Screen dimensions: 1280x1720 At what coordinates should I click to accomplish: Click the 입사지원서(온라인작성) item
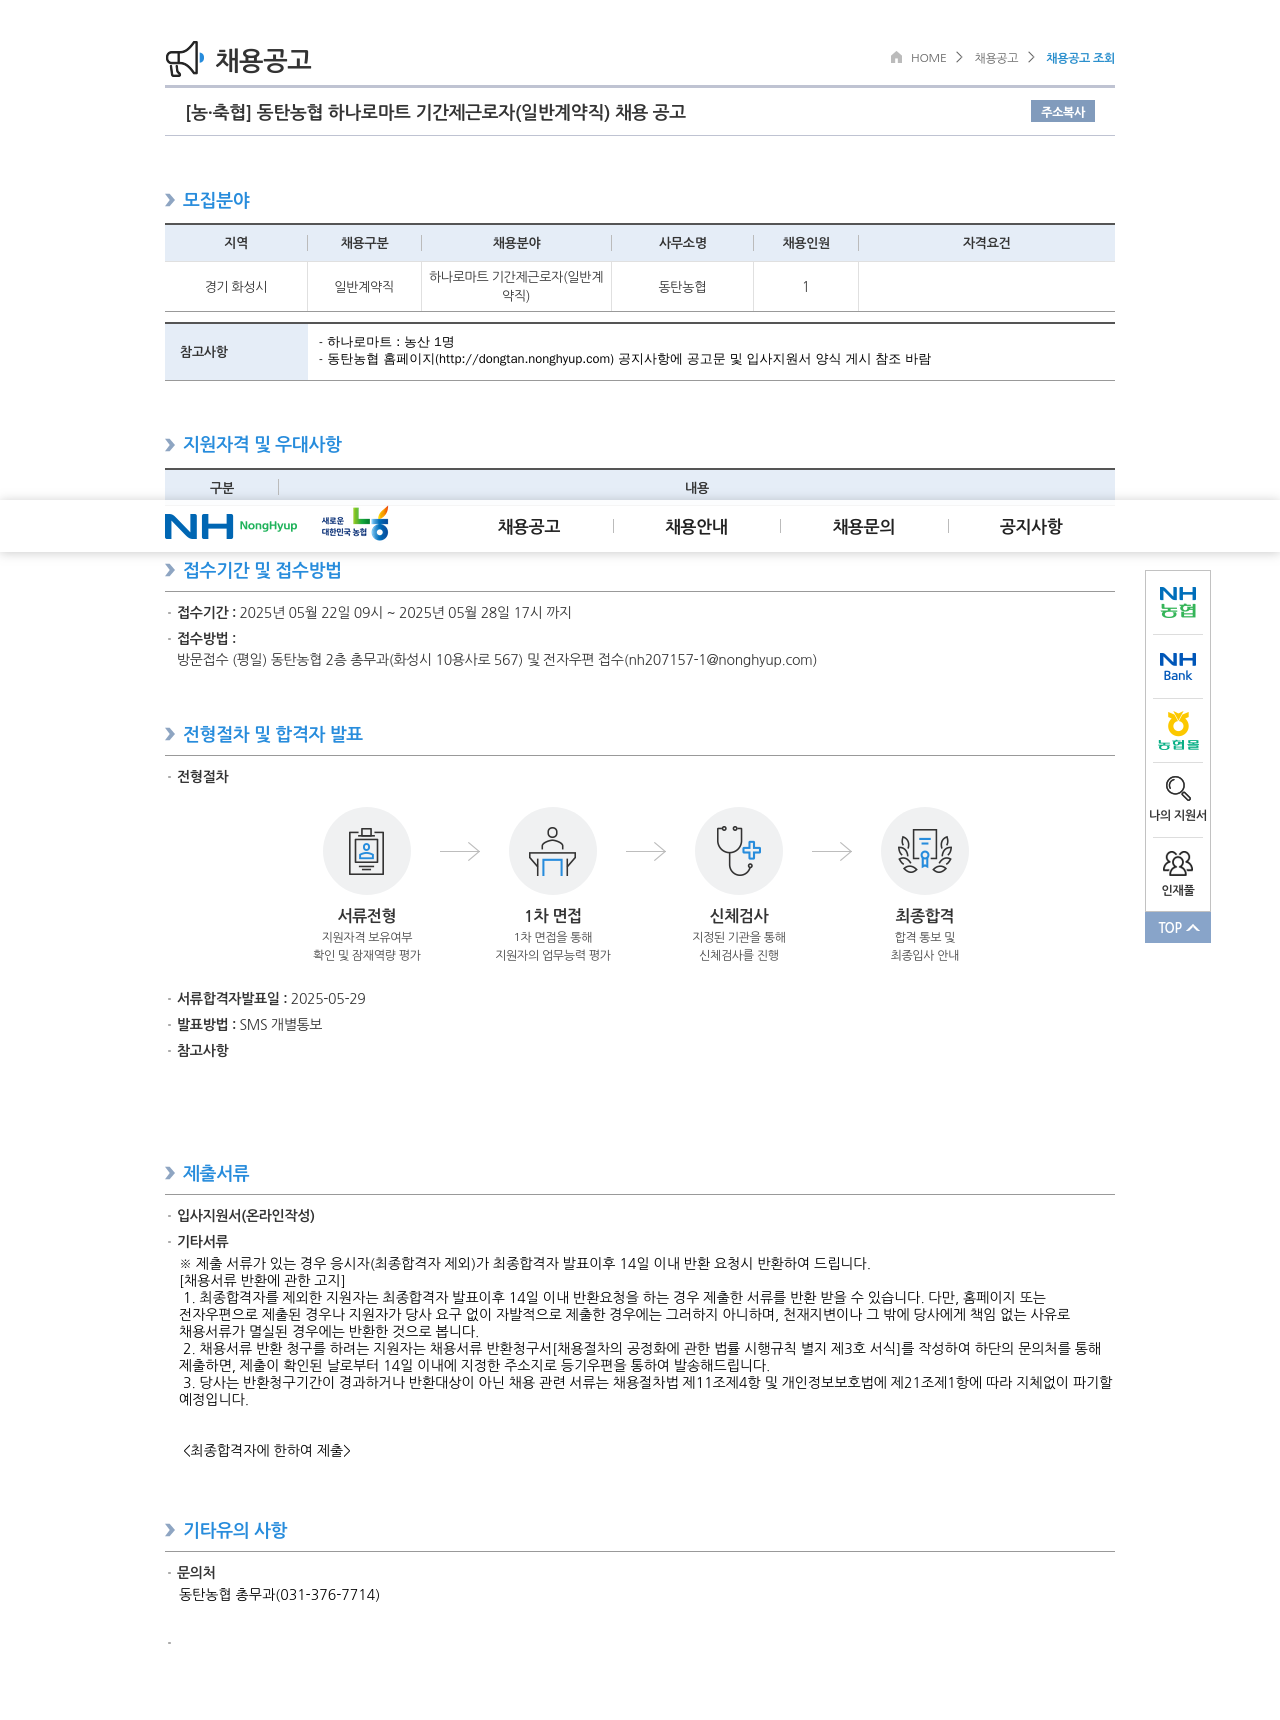point(246,1216)
